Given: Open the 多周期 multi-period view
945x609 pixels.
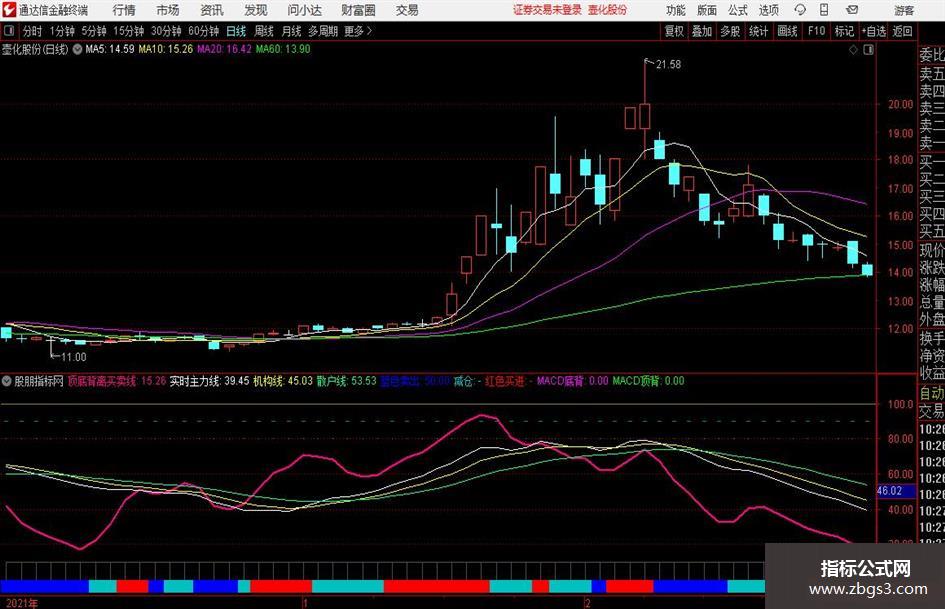Looking at the screenshot, I should coord(323,31).
